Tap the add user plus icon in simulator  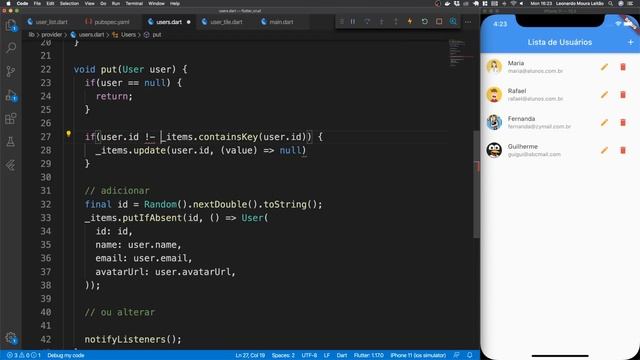(630, 42)
